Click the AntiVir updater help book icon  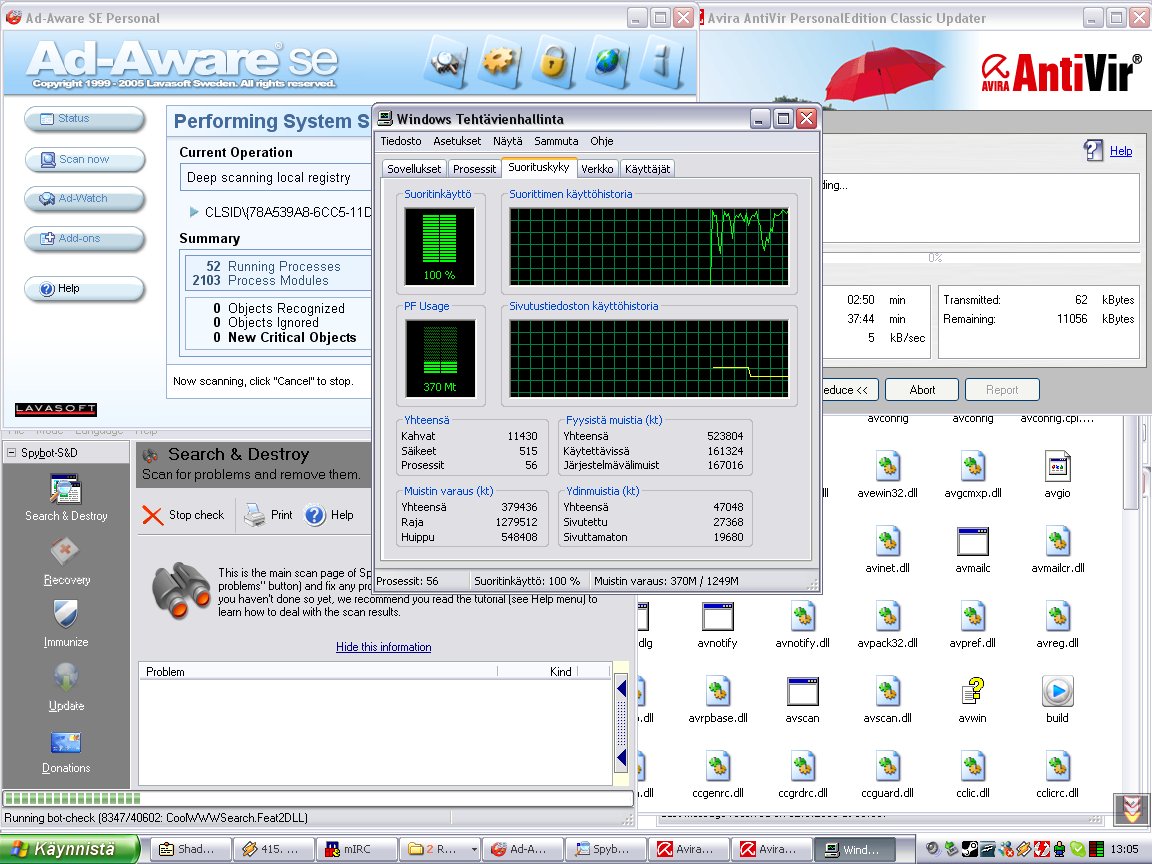tap(1093, 150)
